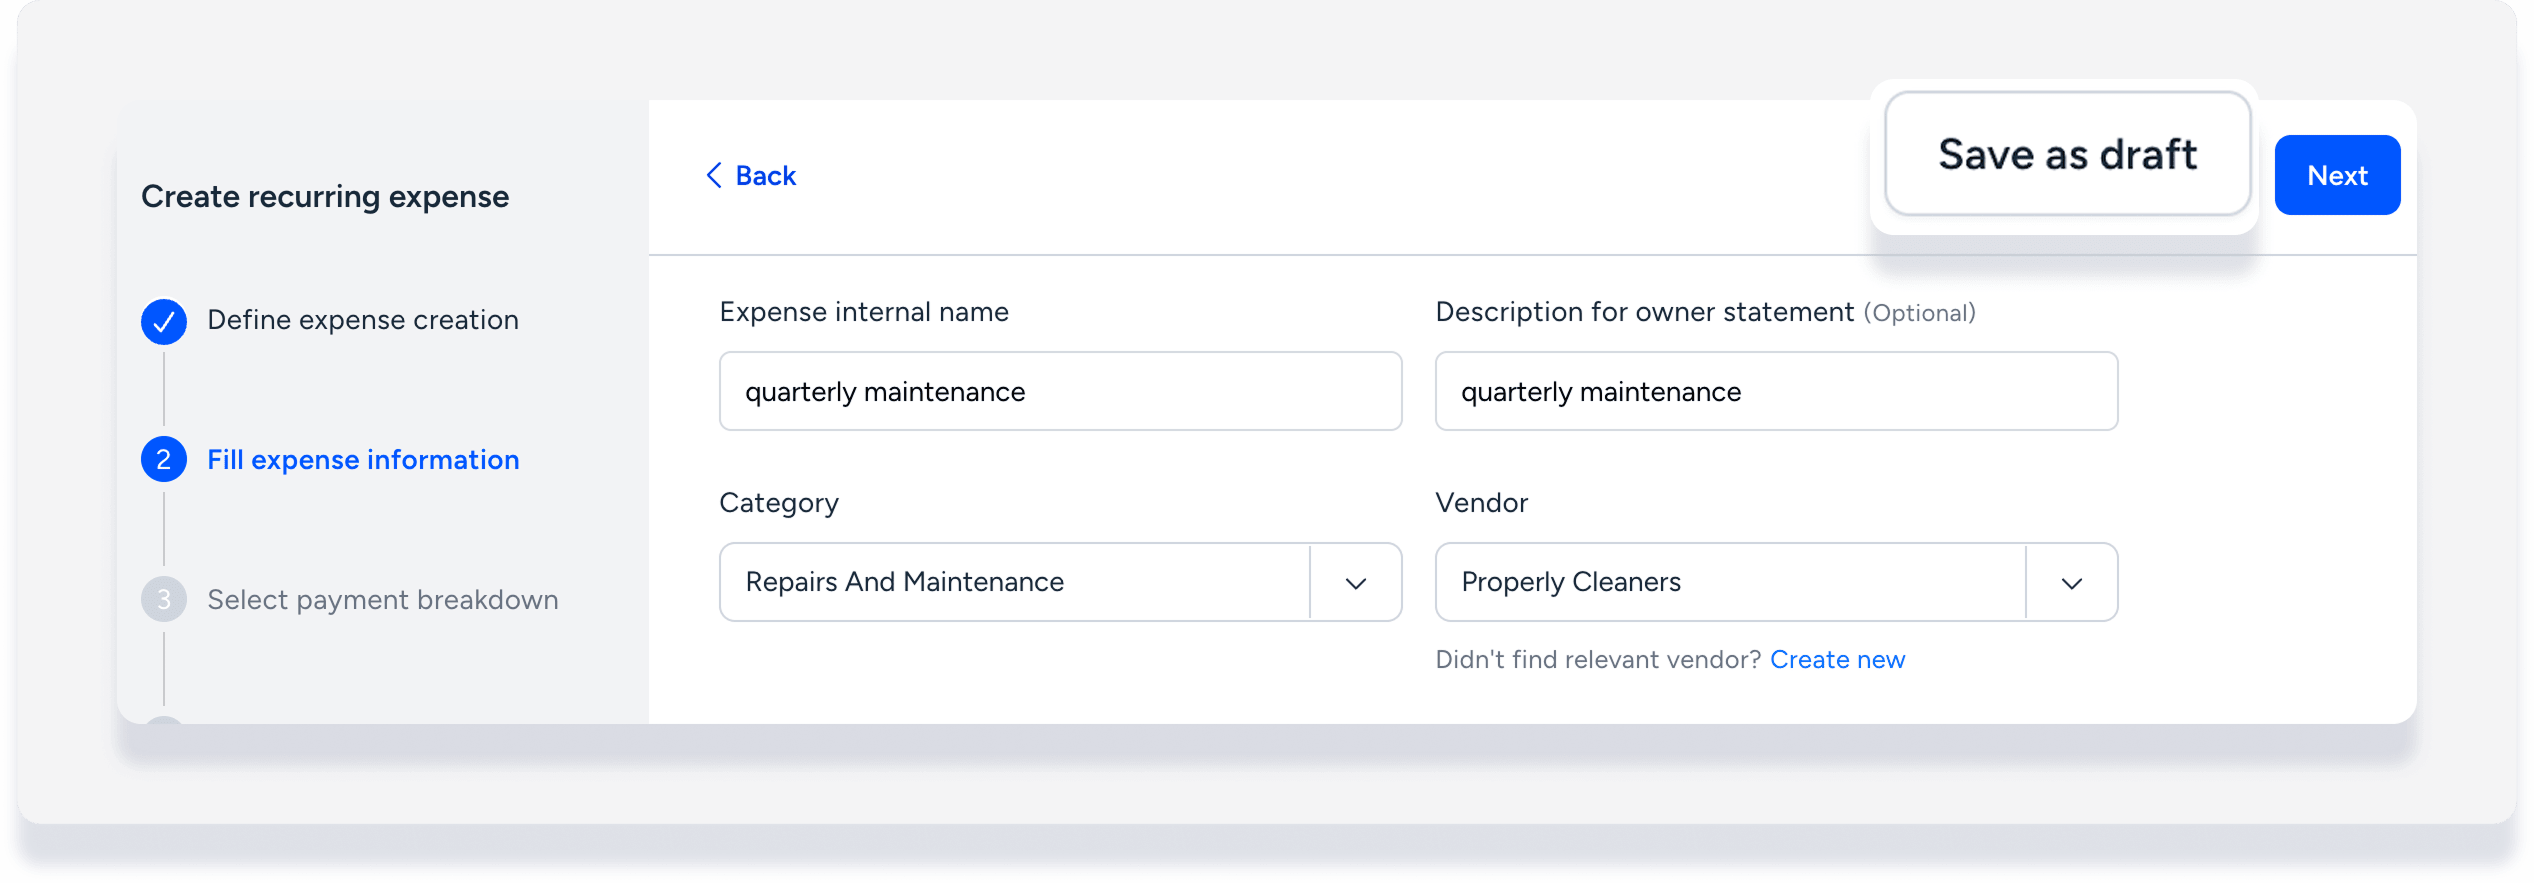The image size is (2534, 883).
Task: Click the step 3 number circle
Action: tap(164, 600)
